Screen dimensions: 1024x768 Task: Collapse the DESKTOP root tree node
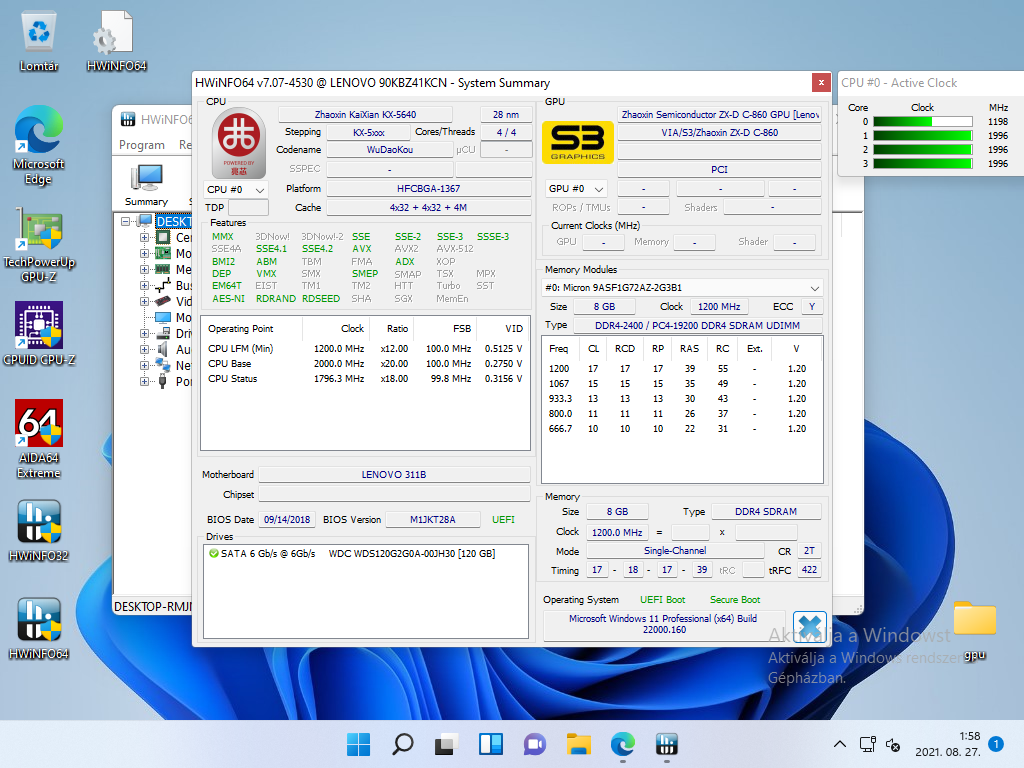coord(126,222)
